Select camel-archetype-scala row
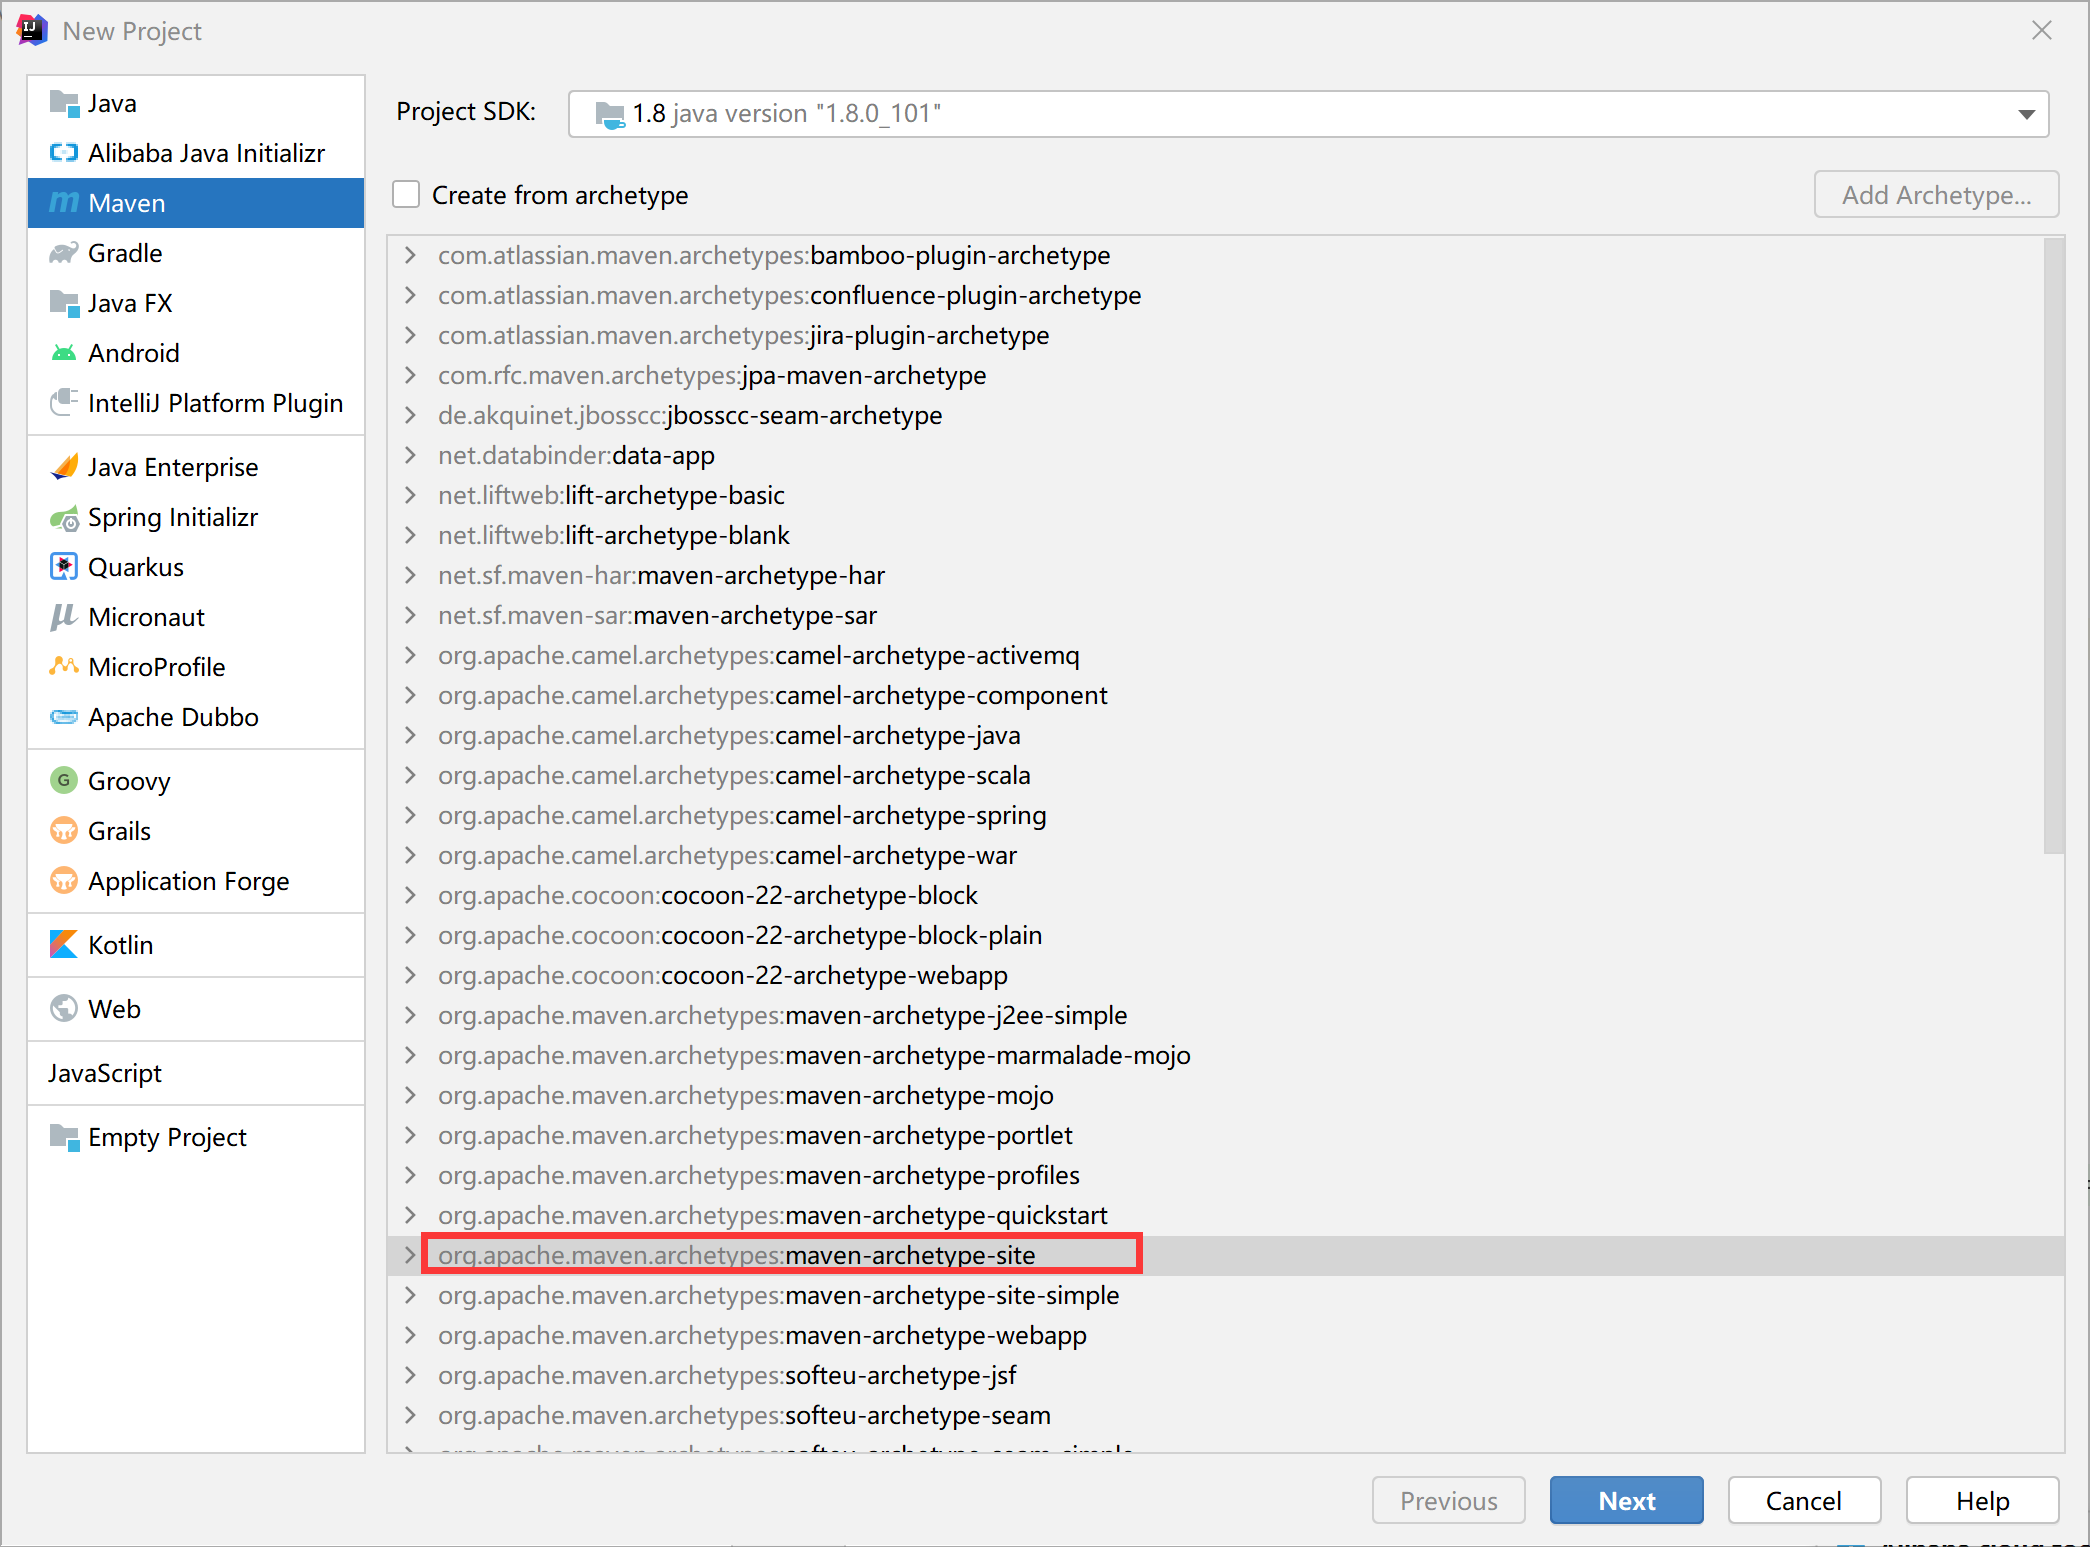The width and height of the screenshot is (2090, 1547). [1226, 775]
